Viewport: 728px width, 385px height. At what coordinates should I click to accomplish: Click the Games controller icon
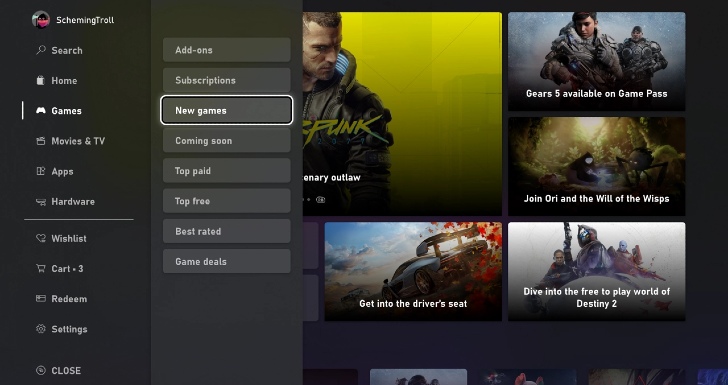tap(41, 111)
